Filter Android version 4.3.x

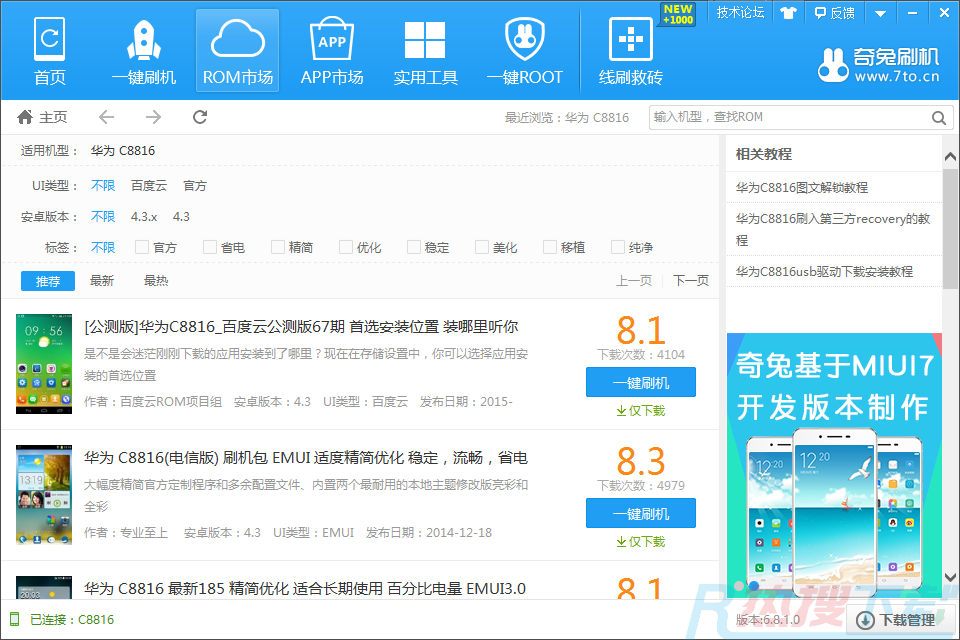tap(144, 216)
